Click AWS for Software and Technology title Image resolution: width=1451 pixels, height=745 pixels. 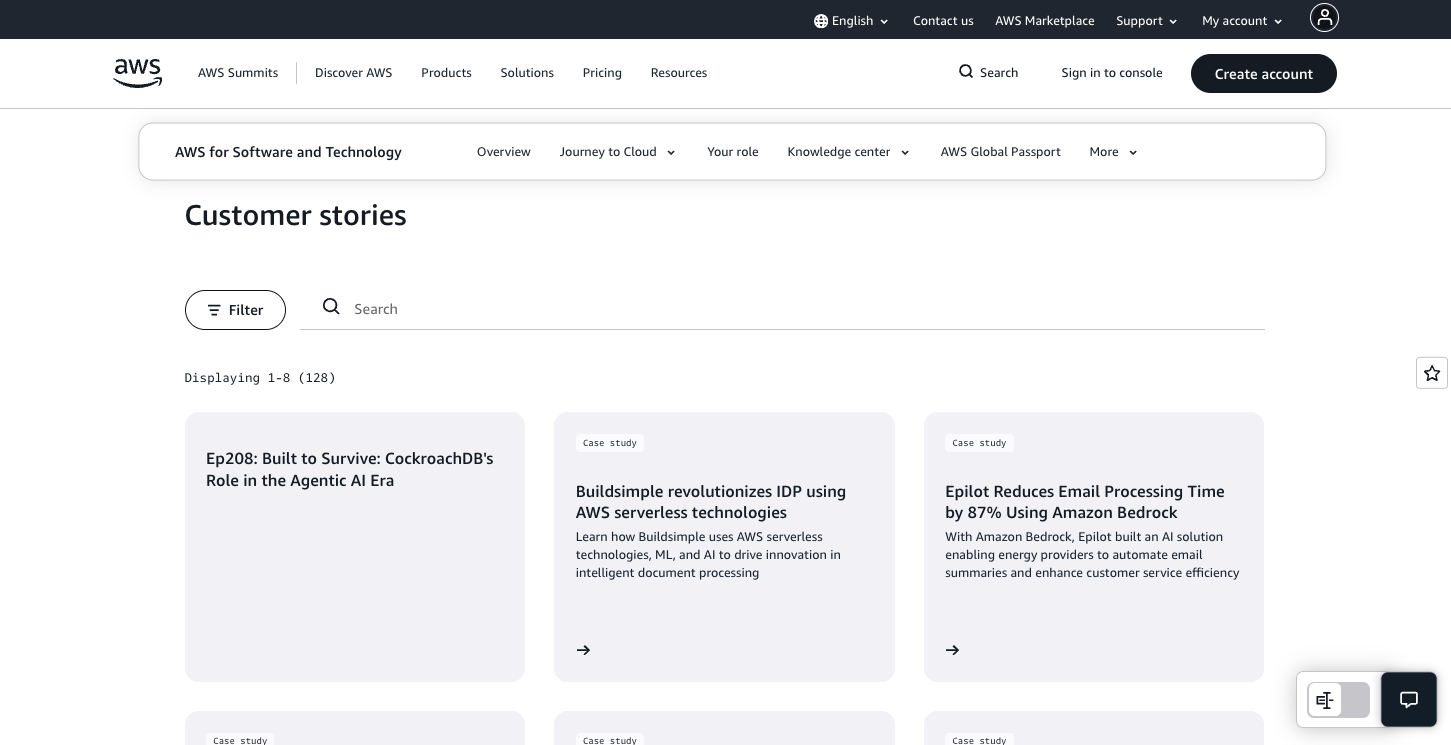(x=288, y=152)
